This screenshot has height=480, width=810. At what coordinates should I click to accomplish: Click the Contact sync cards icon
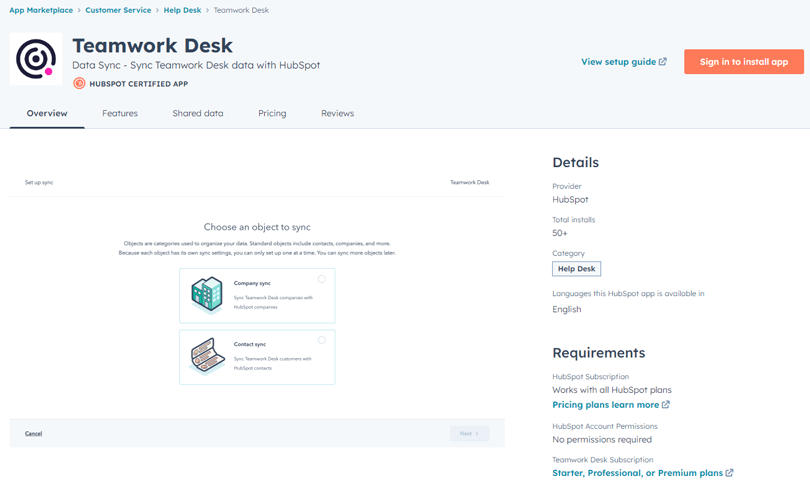click(207, 356)
